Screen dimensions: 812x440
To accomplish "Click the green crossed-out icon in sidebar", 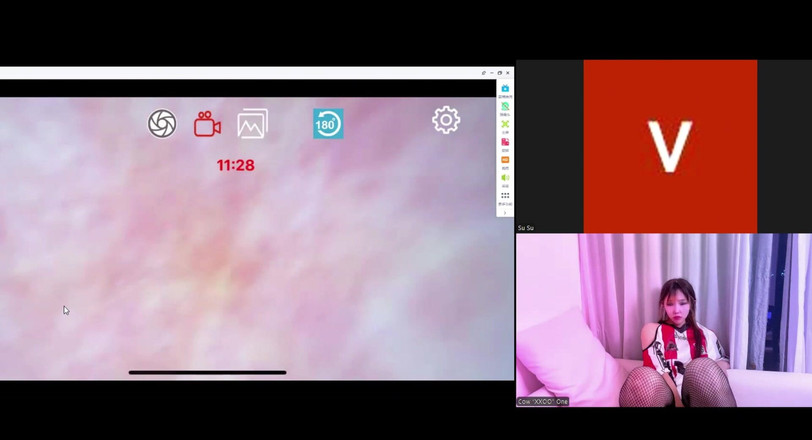I will [x=505, y=107].
